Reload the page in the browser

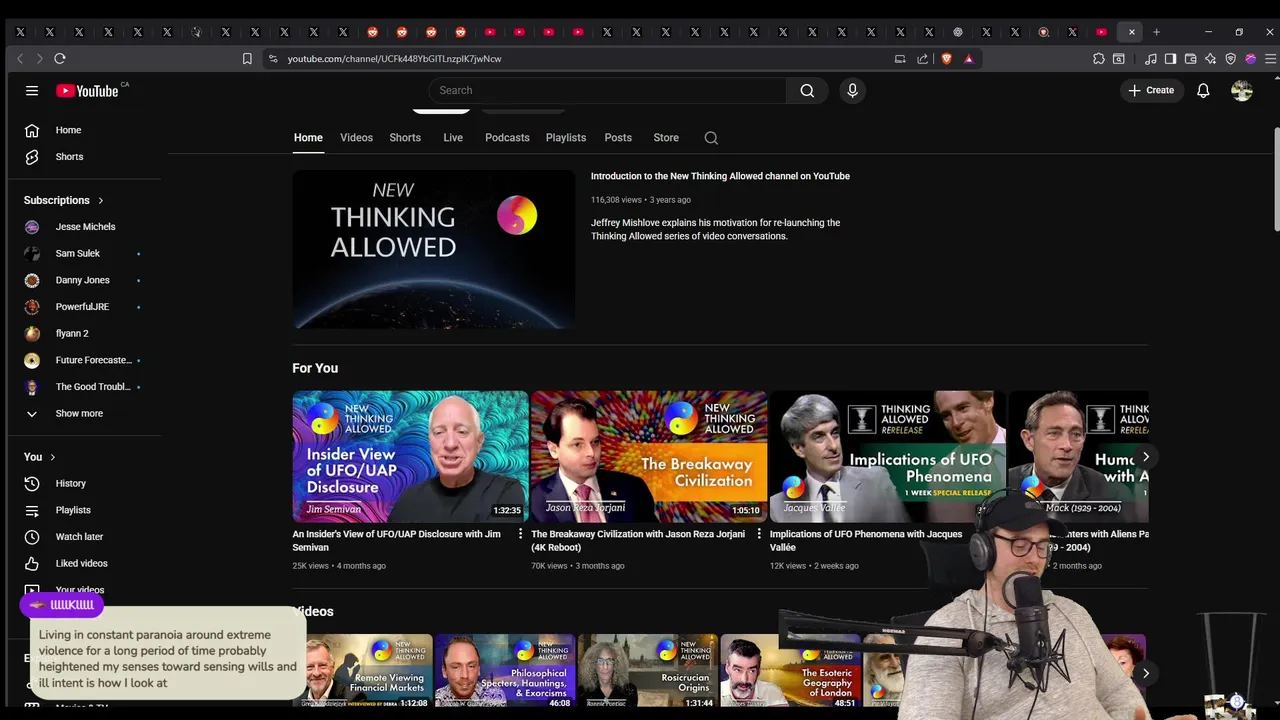click(x=60, y=59)
